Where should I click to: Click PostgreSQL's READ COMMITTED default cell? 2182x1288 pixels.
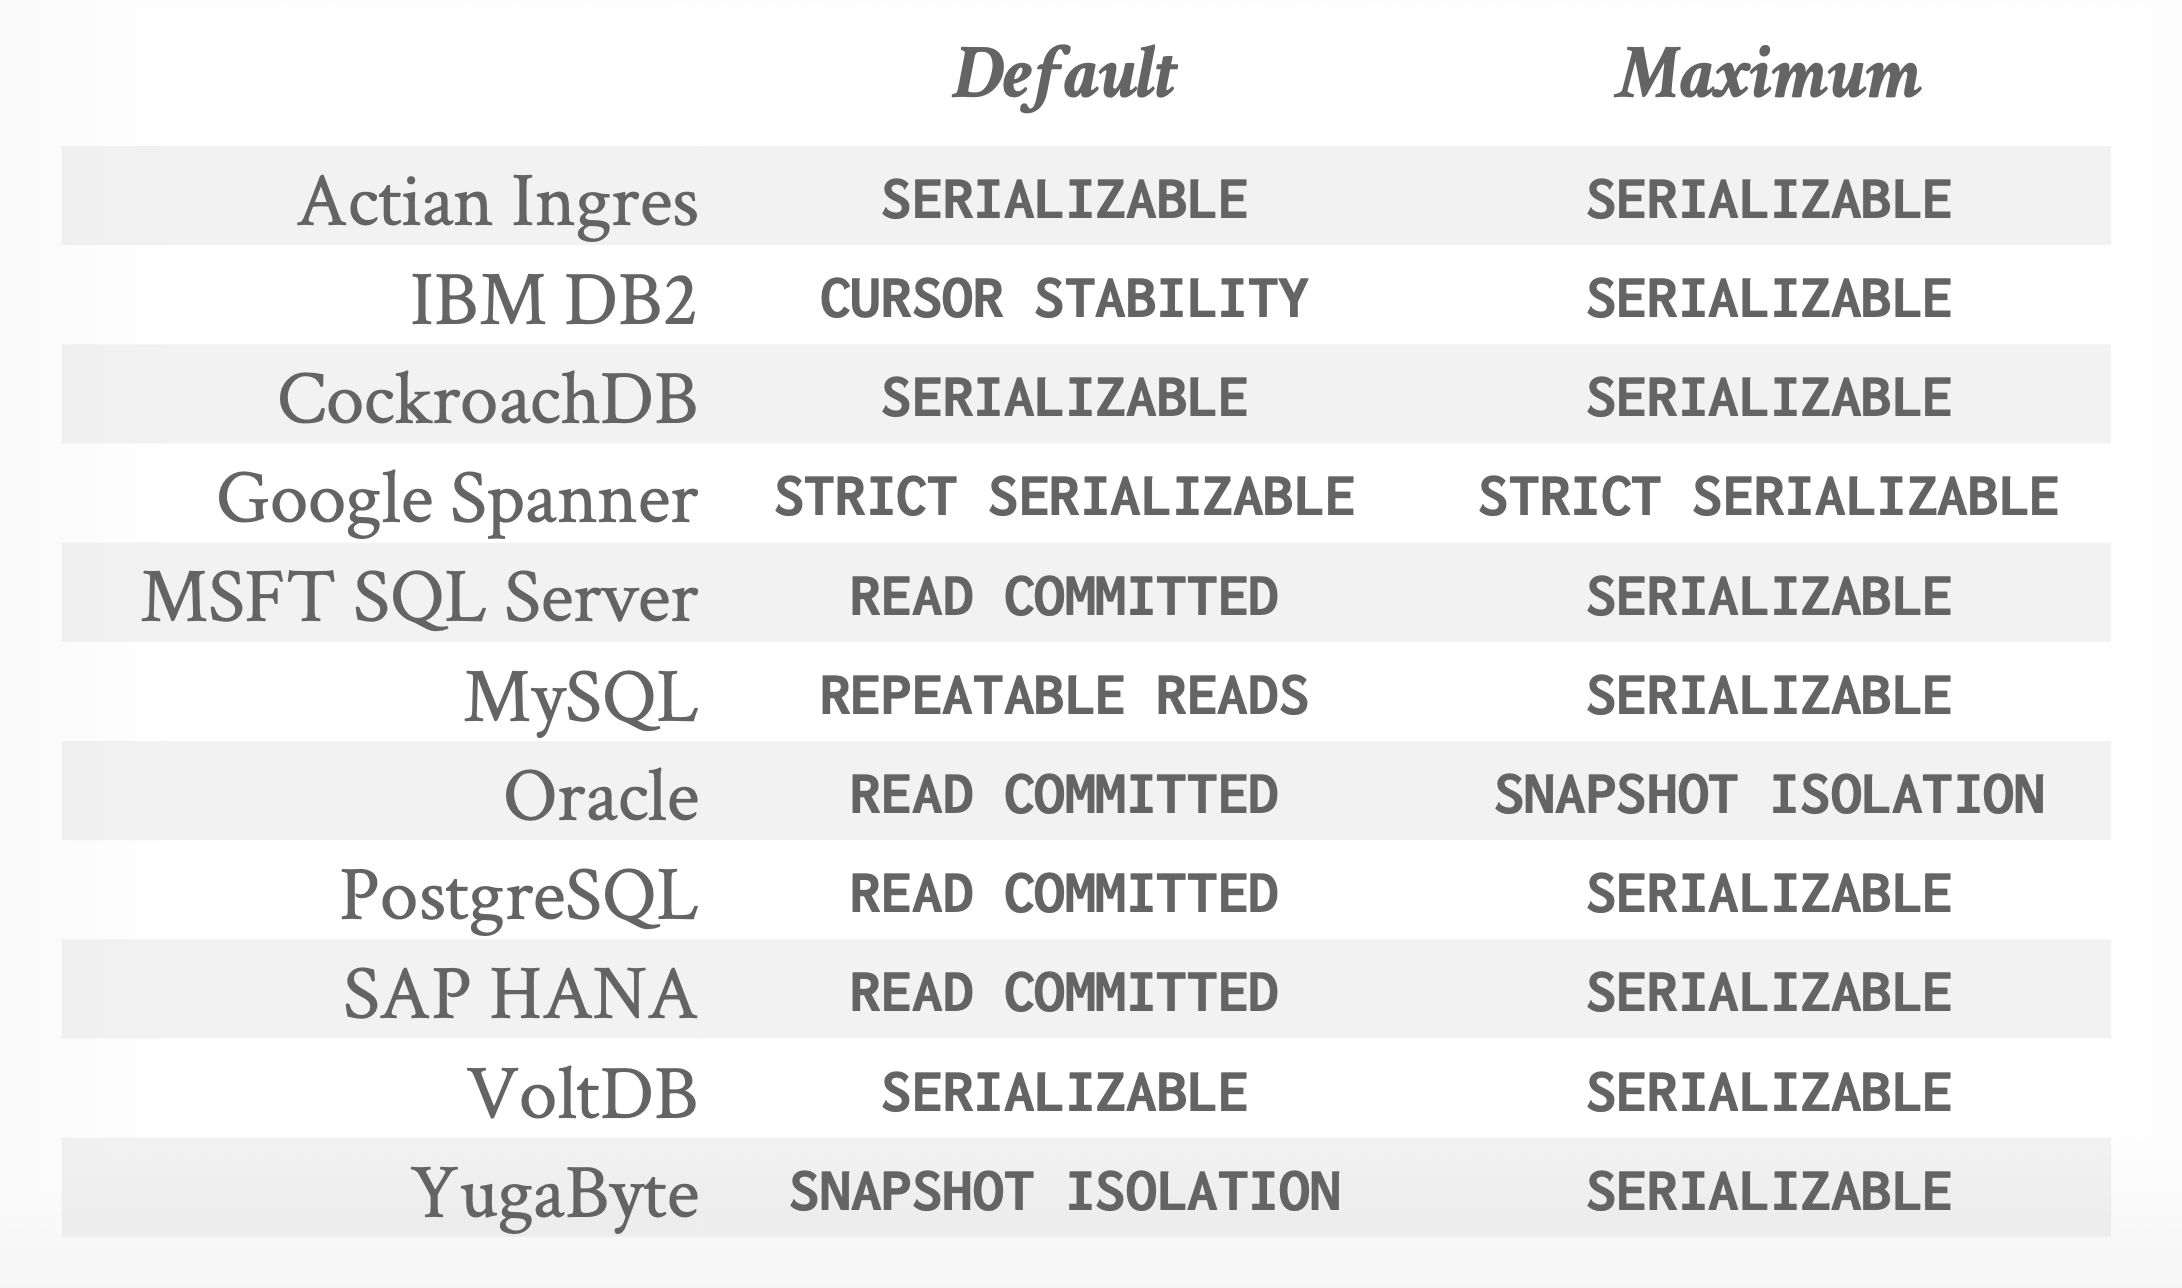(x=1064, y=894)
